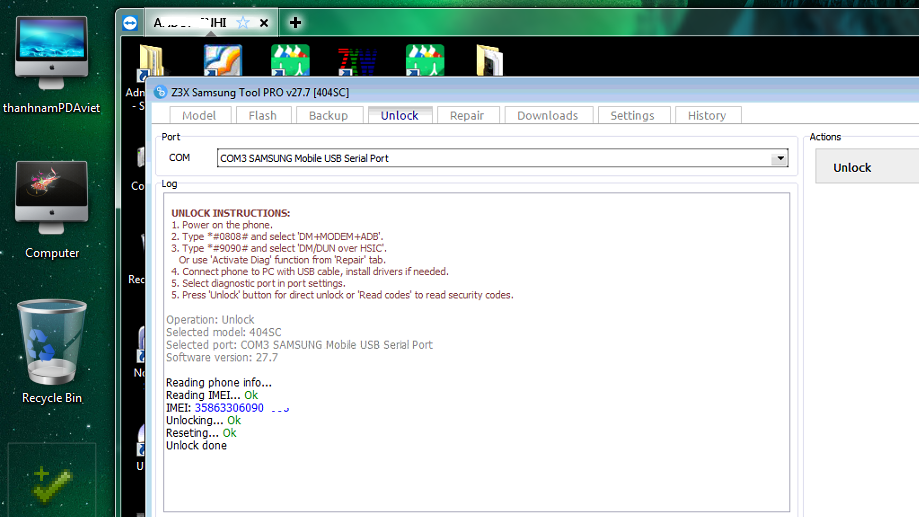Open the Computer desktop icon

point(52,209)
